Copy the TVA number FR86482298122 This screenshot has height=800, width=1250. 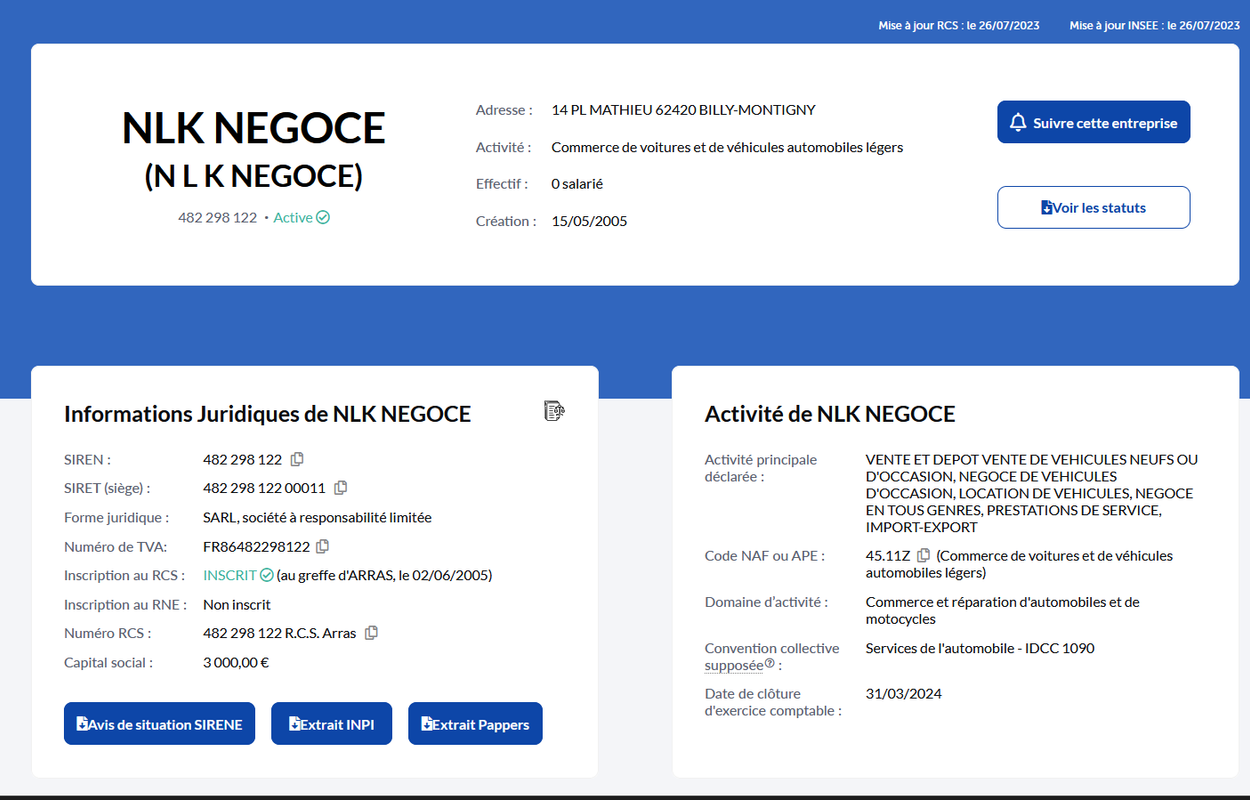(x=322, y=546)
